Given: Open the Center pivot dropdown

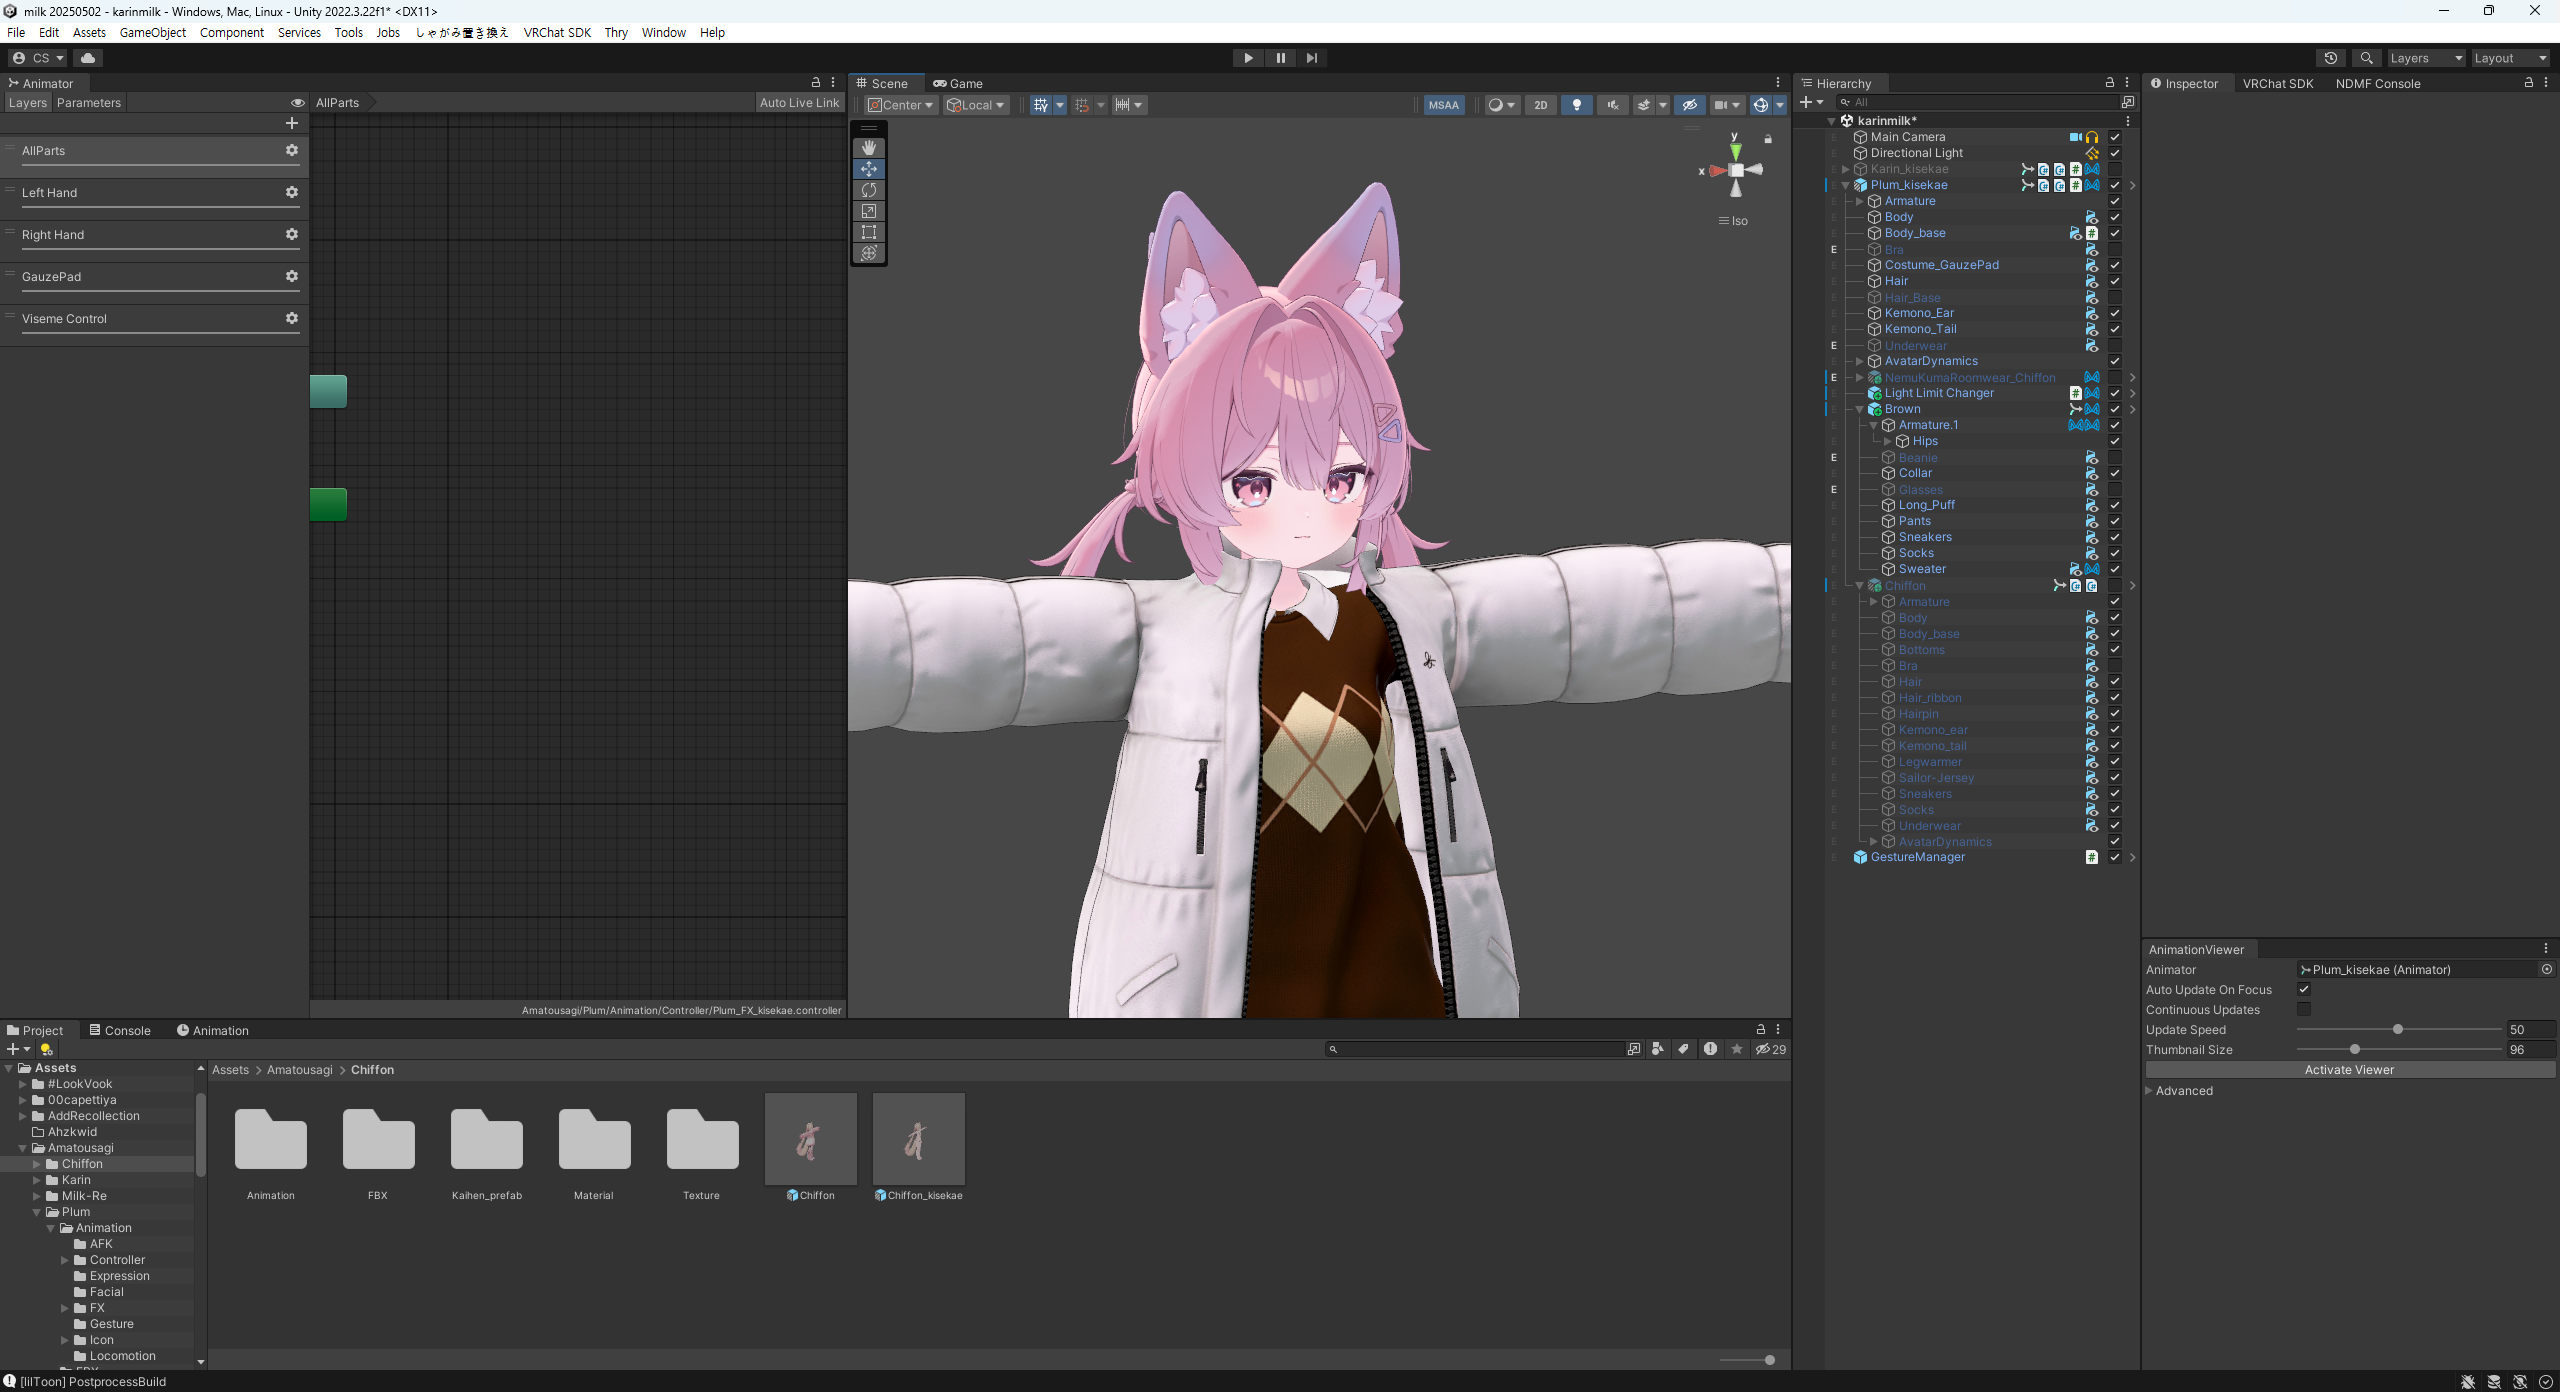Looking at the screenshot, I should tap(901, 105).
